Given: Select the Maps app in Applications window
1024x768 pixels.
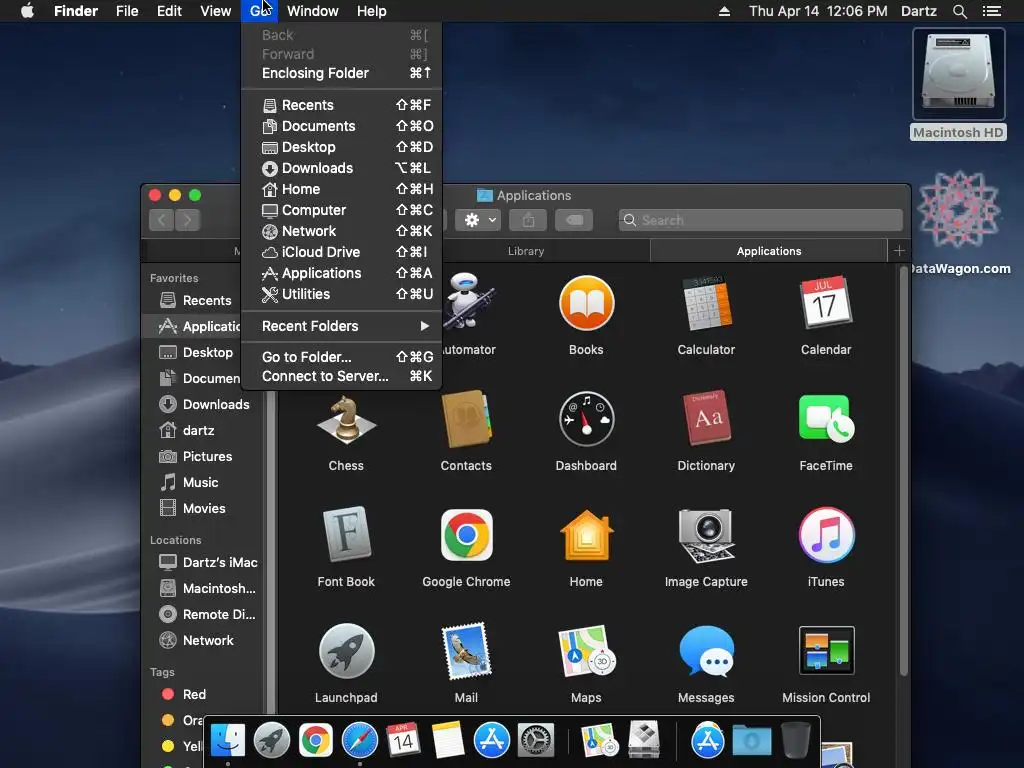Looking at the screenshot, I should pyautogui.click(x=586, y=651).
